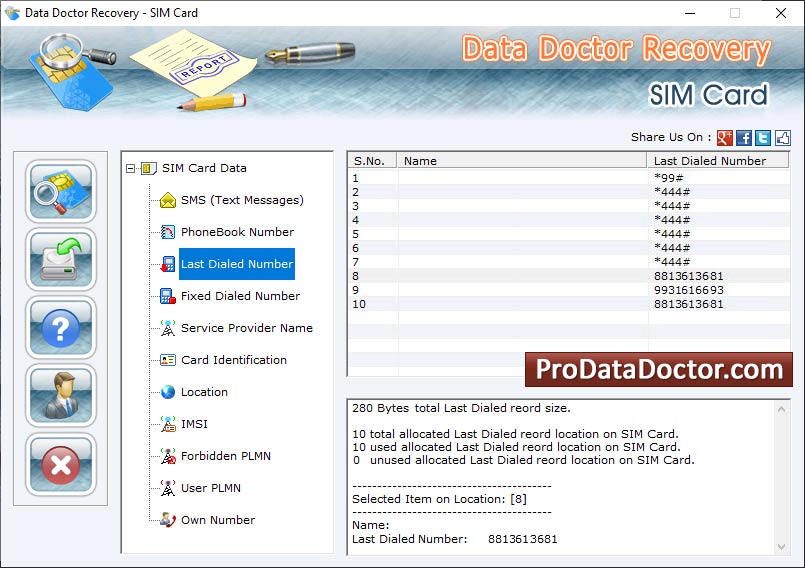Click the thumbs-up like icon

(783, 138)
